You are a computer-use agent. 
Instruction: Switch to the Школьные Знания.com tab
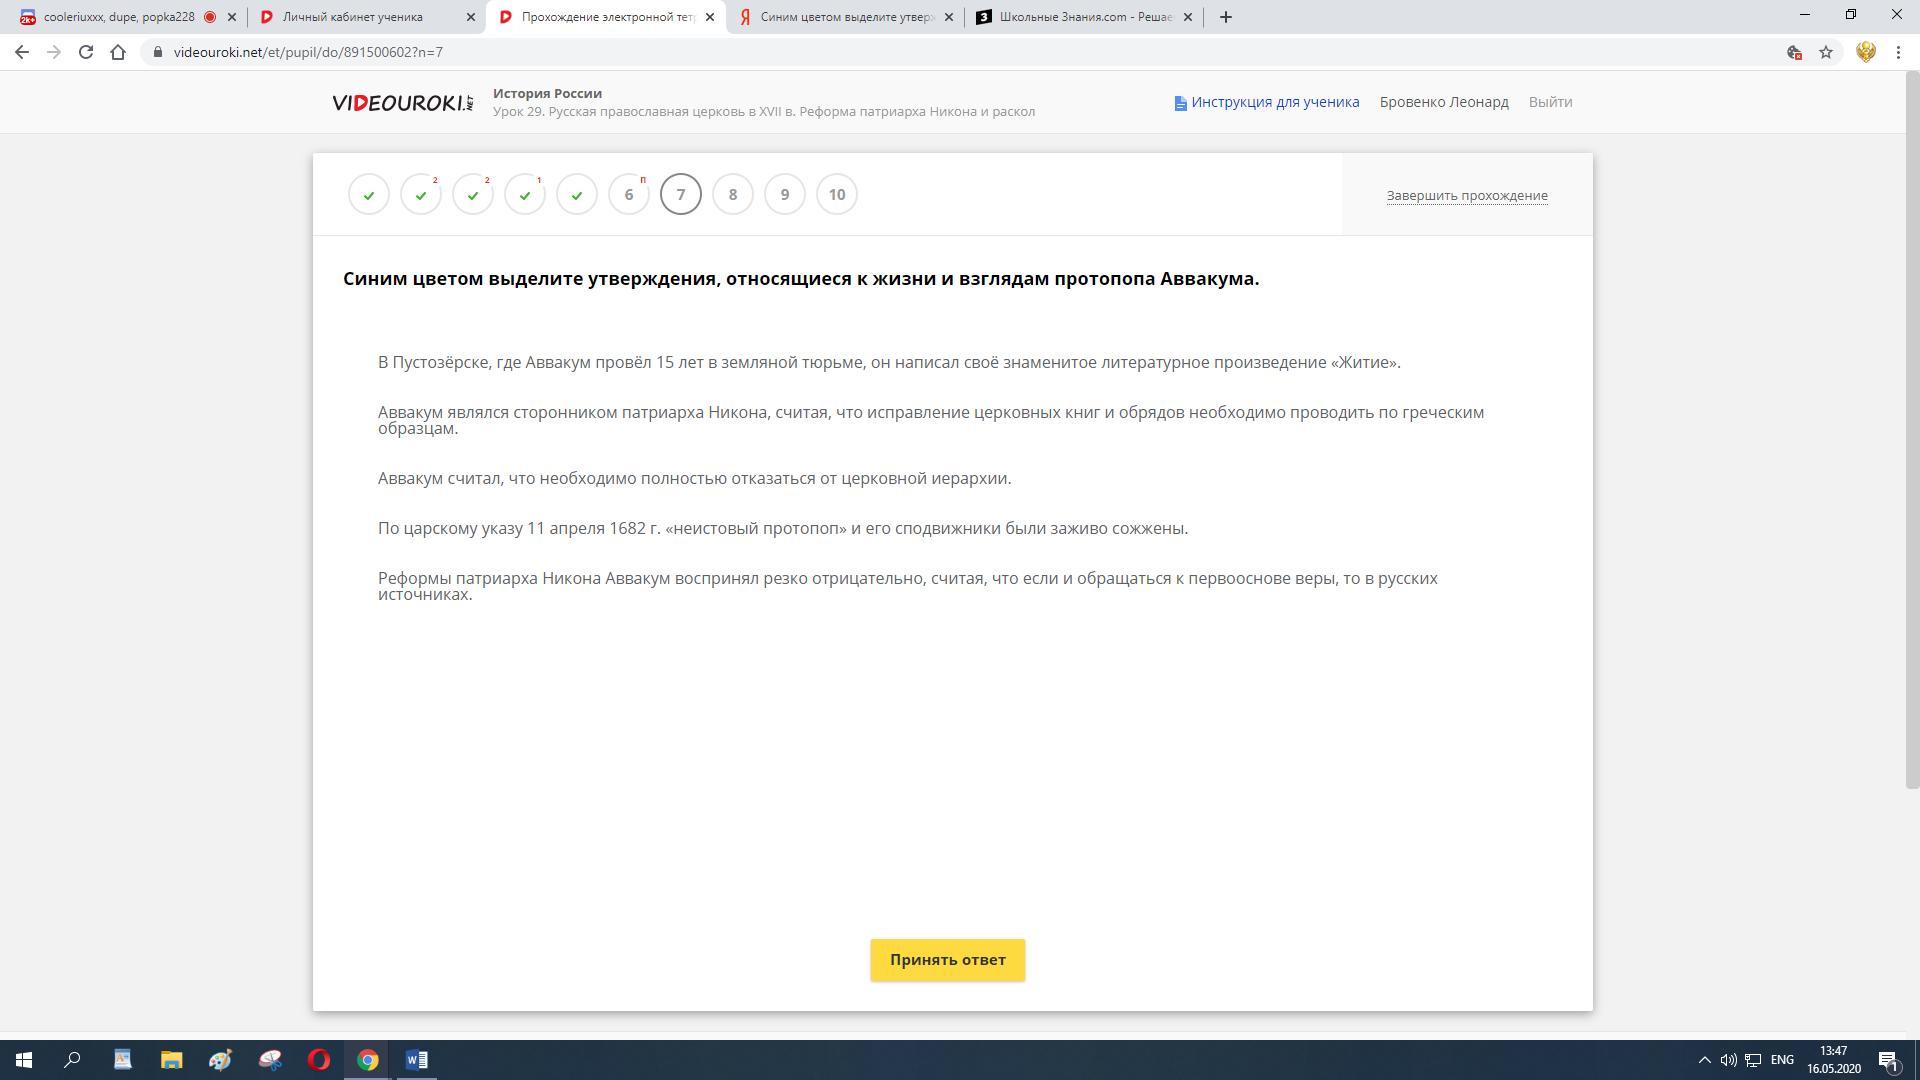(x=1084, y=17)
